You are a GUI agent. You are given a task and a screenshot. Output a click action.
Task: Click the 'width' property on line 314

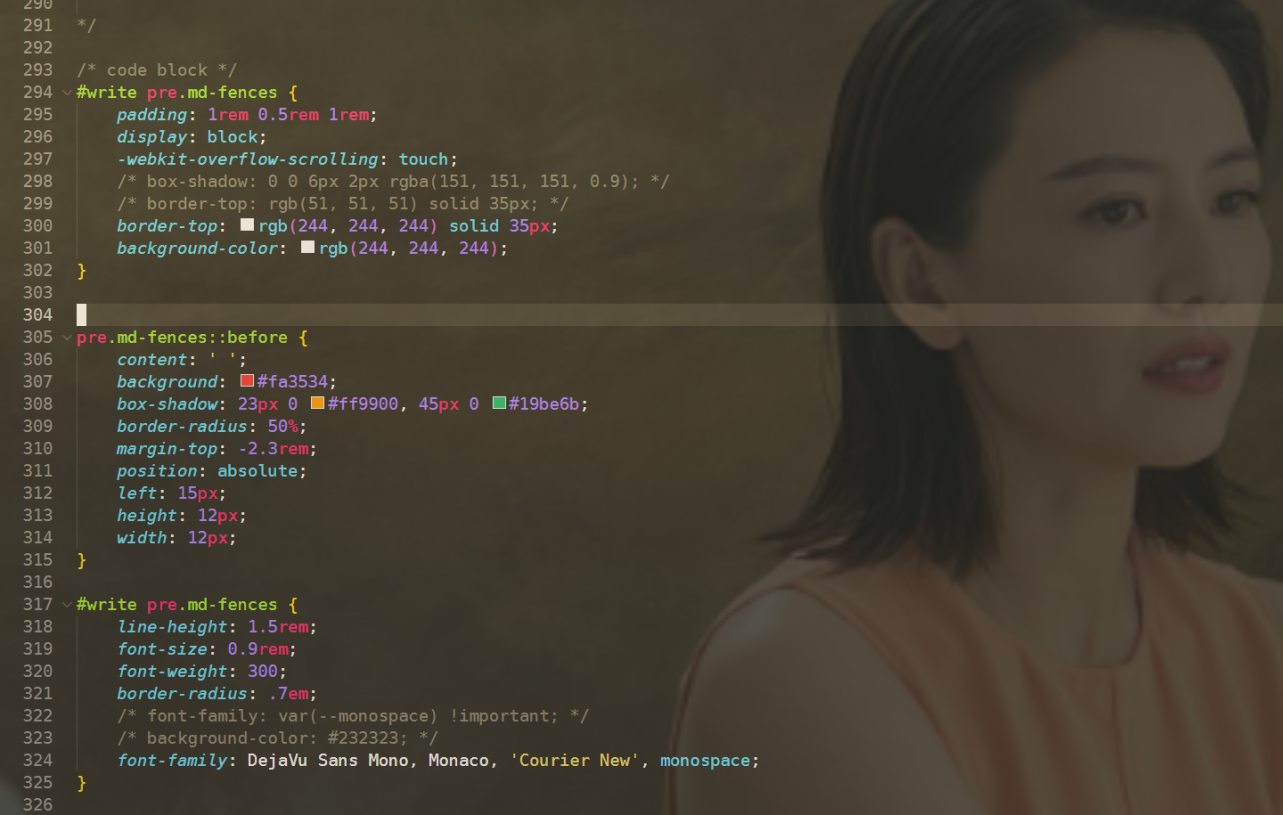tap(142, 537)
